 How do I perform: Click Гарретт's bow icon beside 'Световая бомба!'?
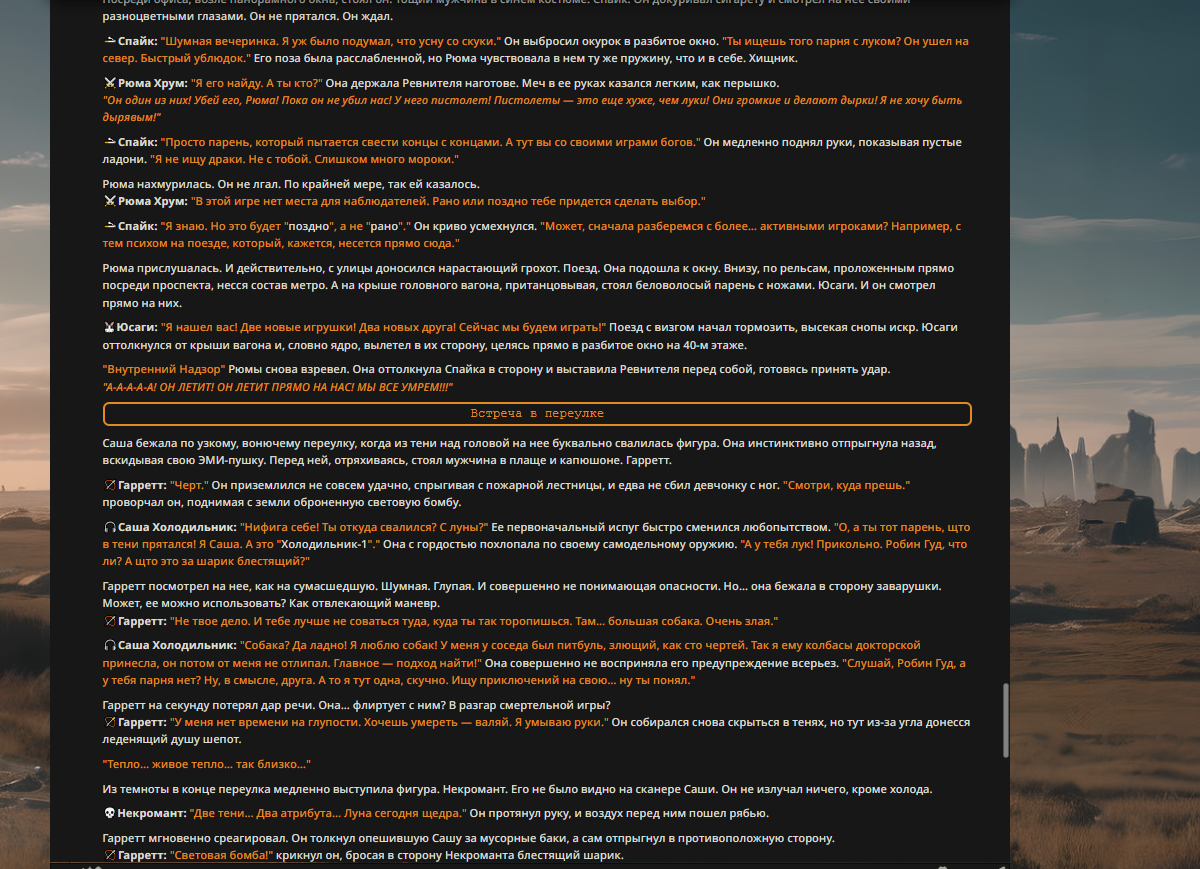click(110, 855)
